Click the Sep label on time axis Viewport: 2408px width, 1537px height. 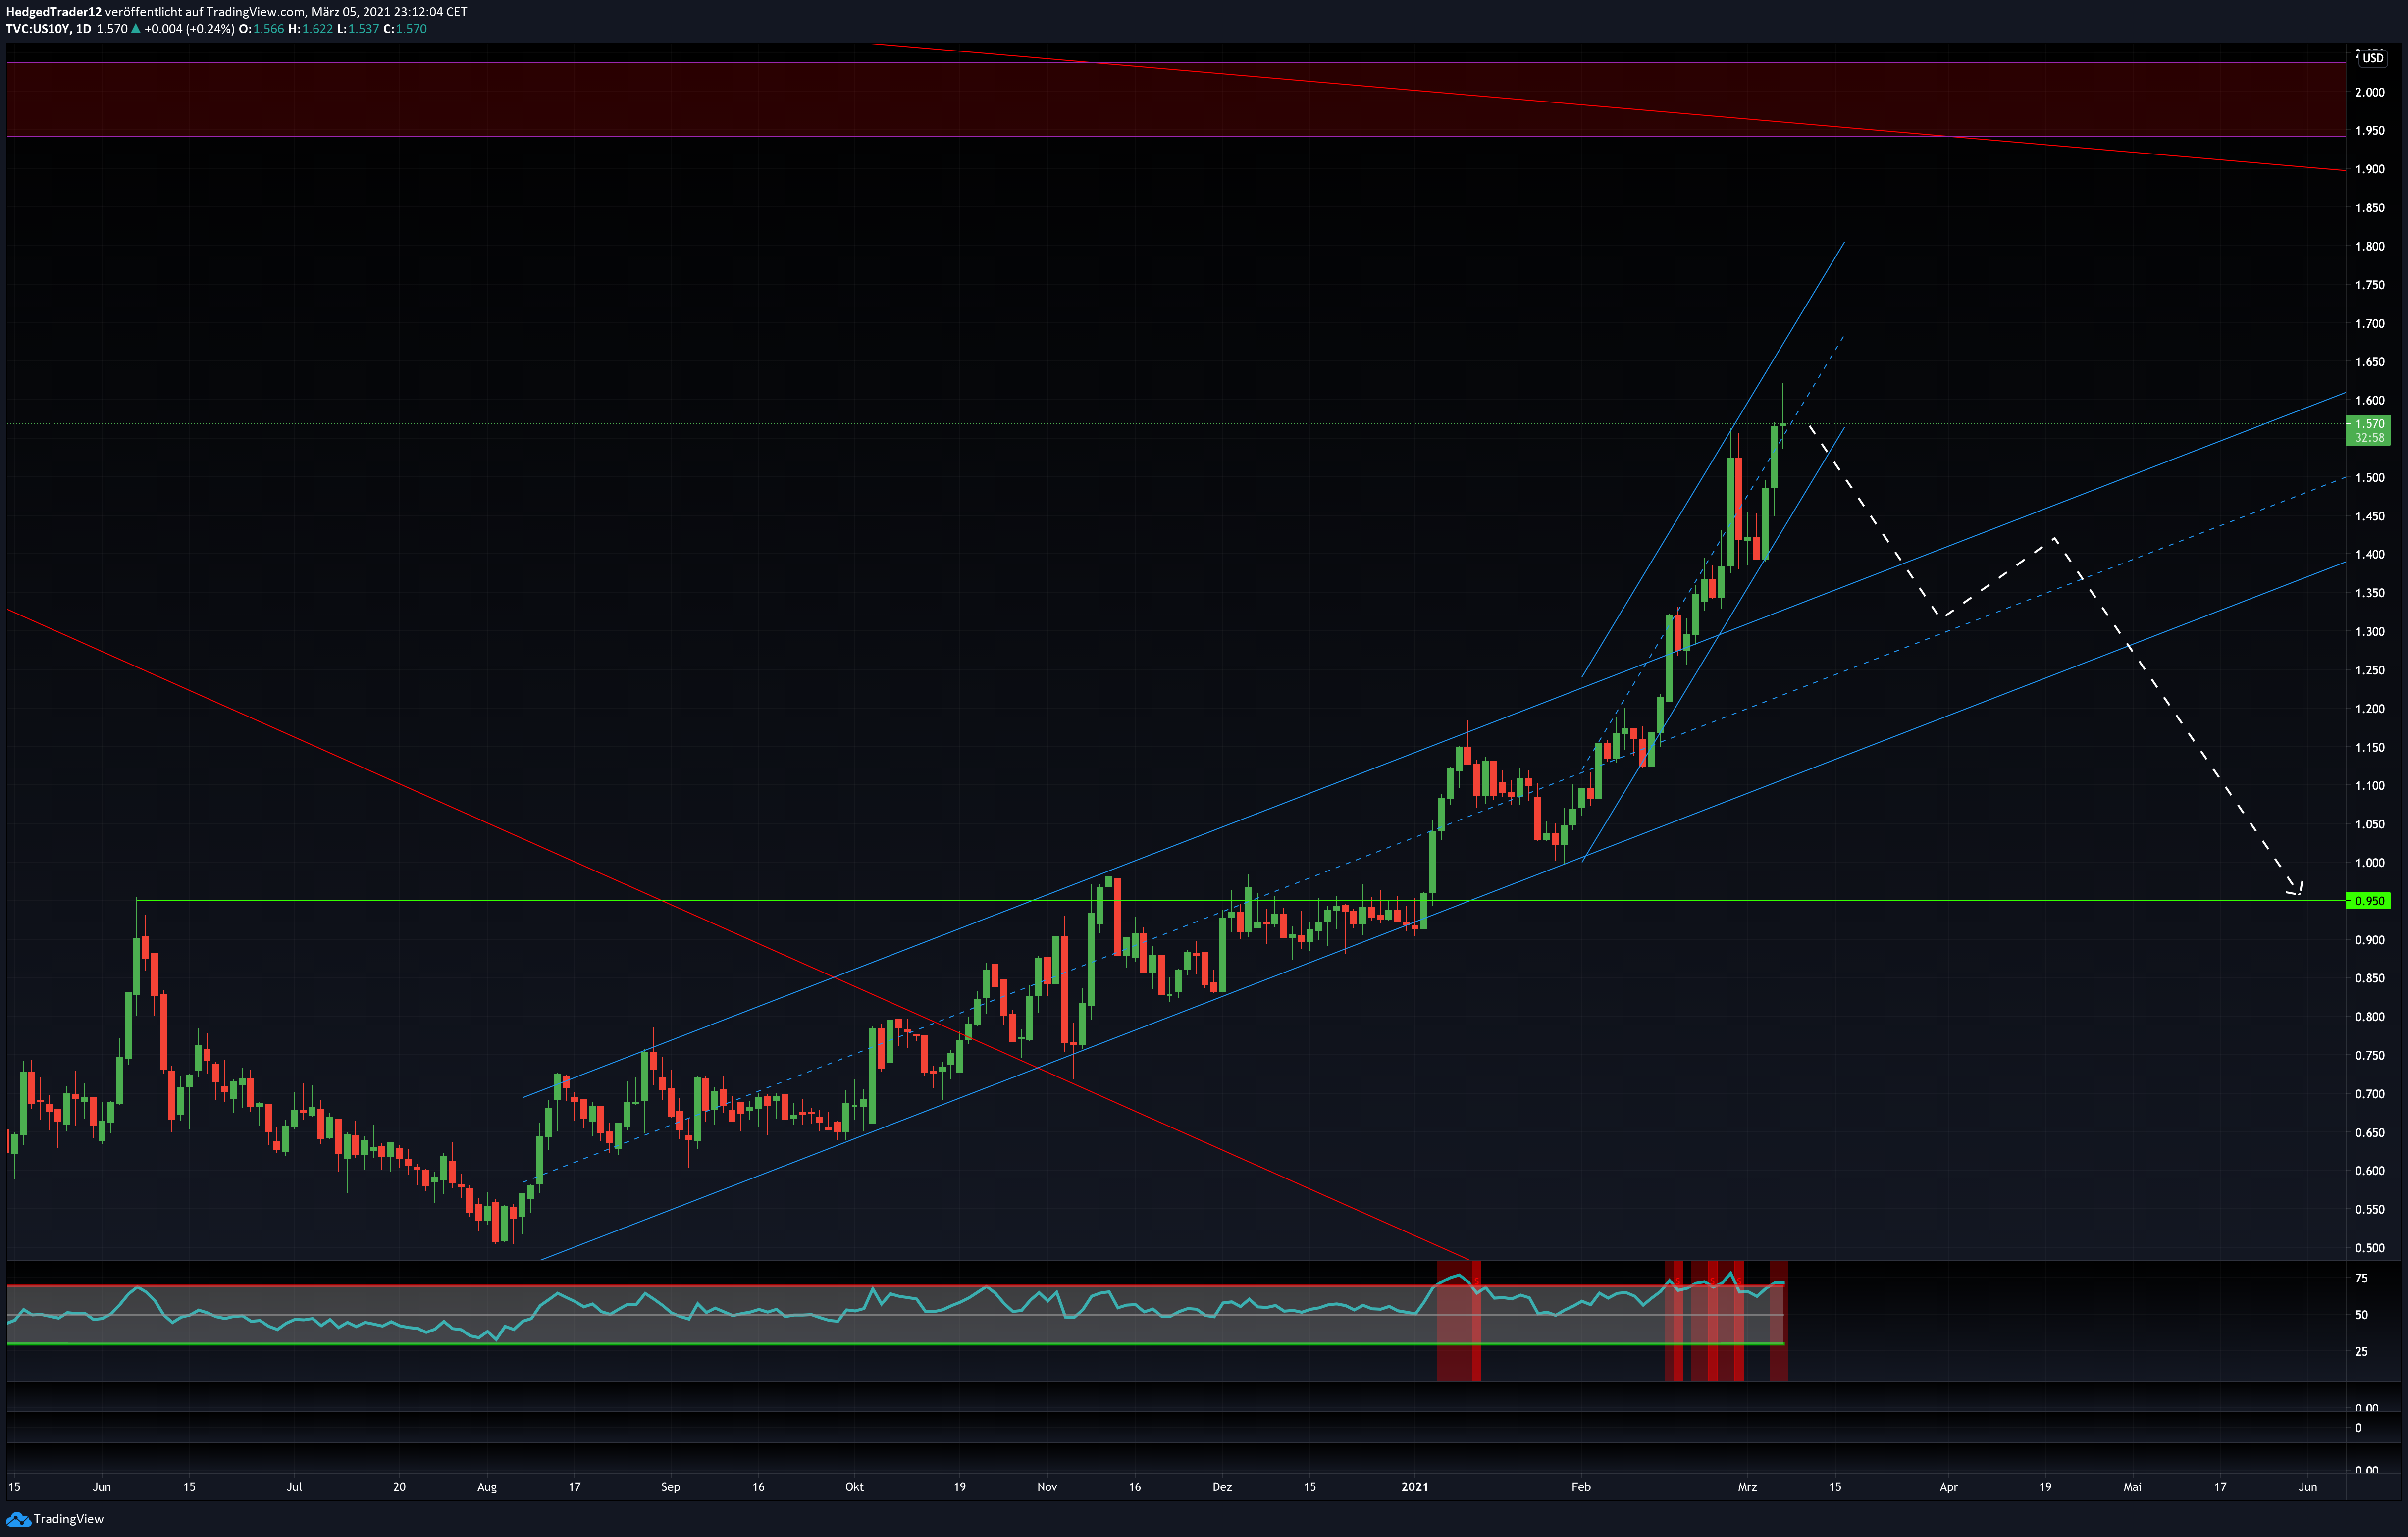click(671, 1487)
